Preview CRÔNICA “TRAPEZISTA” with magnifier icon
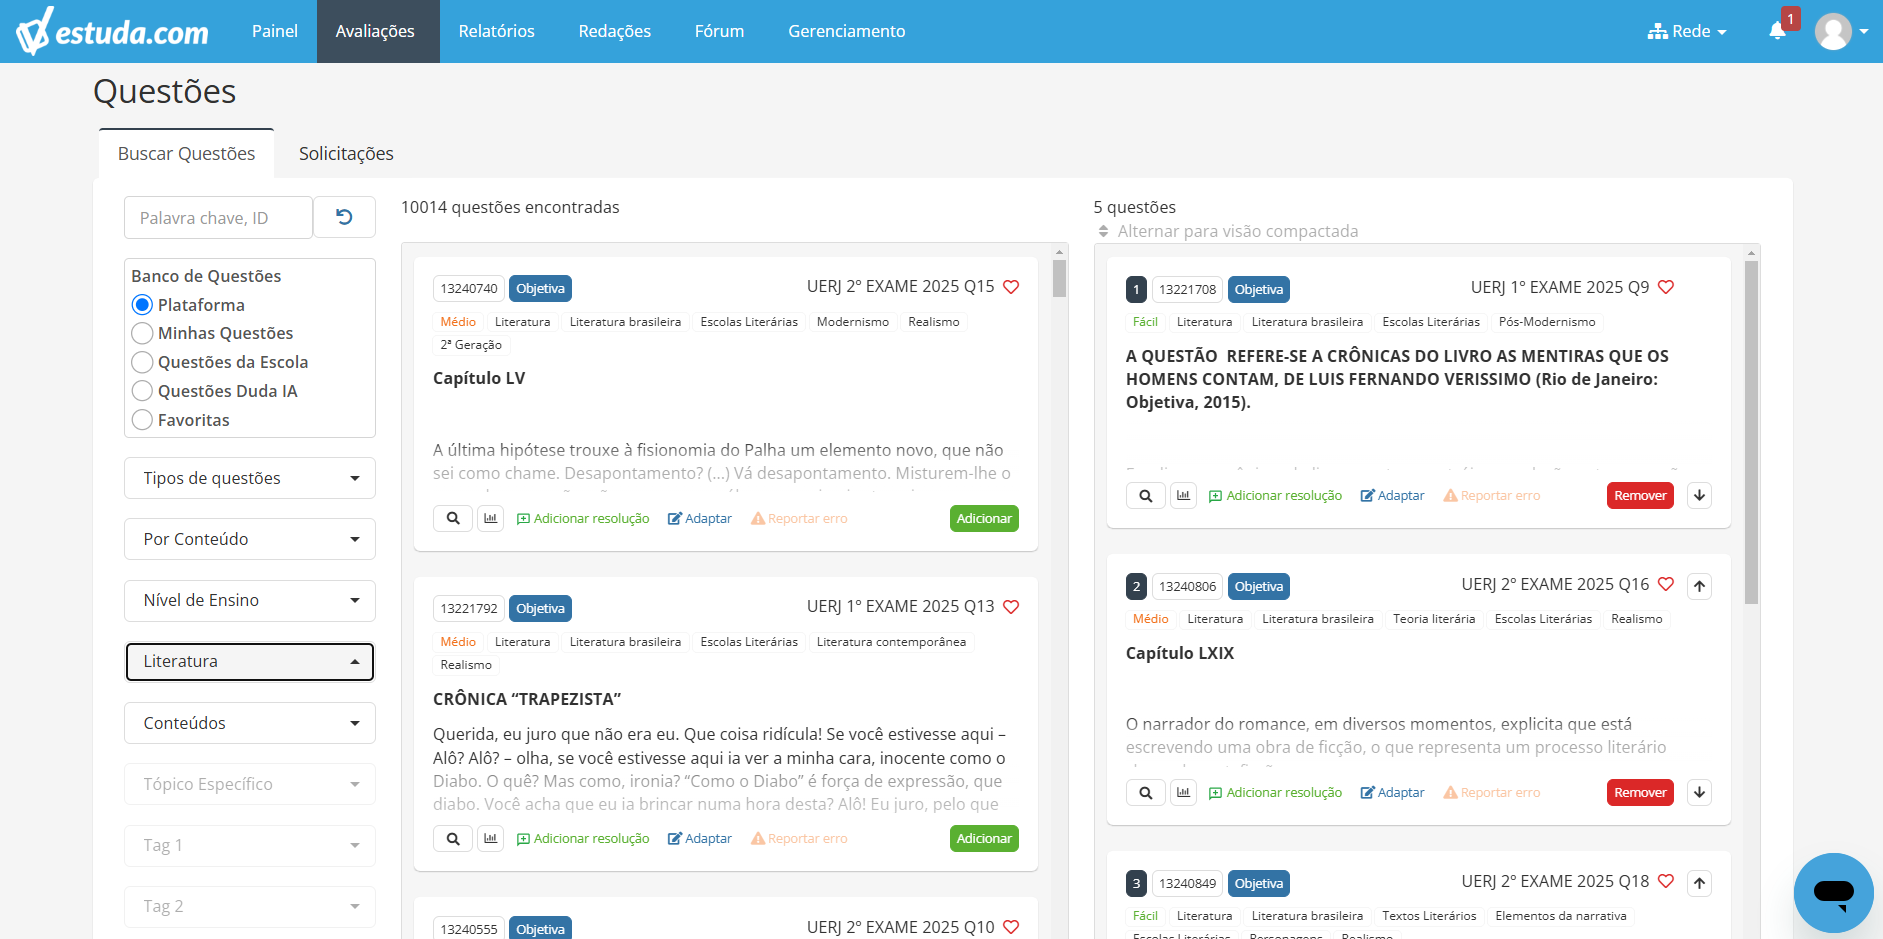The image size is (1883, 939). tap(453, 838)
